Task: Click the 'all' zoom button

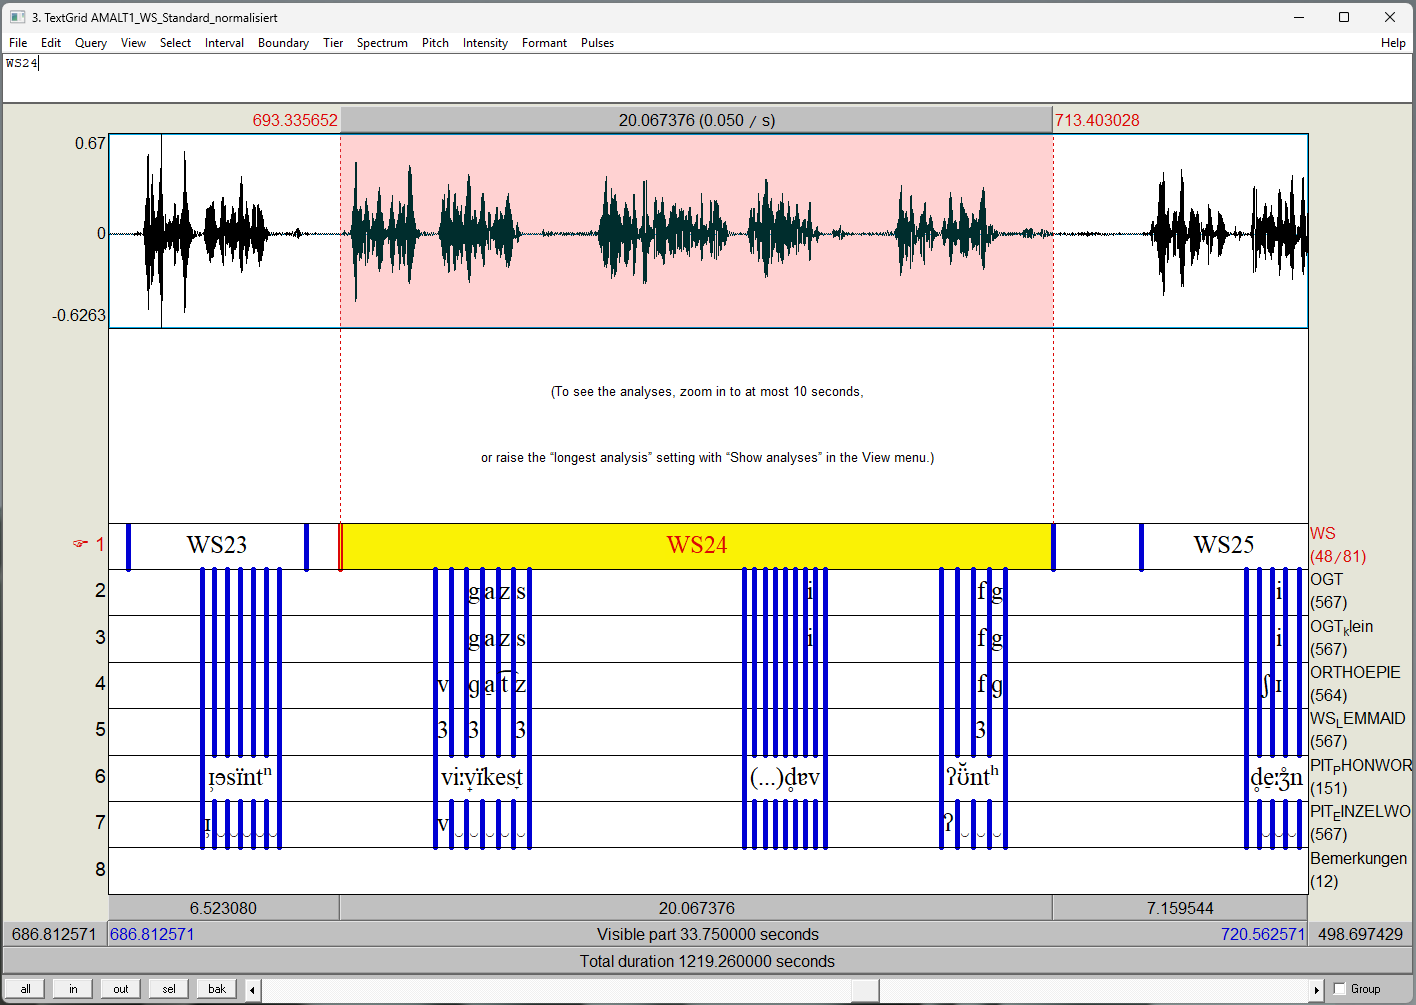Action: [x=26, y=989]
